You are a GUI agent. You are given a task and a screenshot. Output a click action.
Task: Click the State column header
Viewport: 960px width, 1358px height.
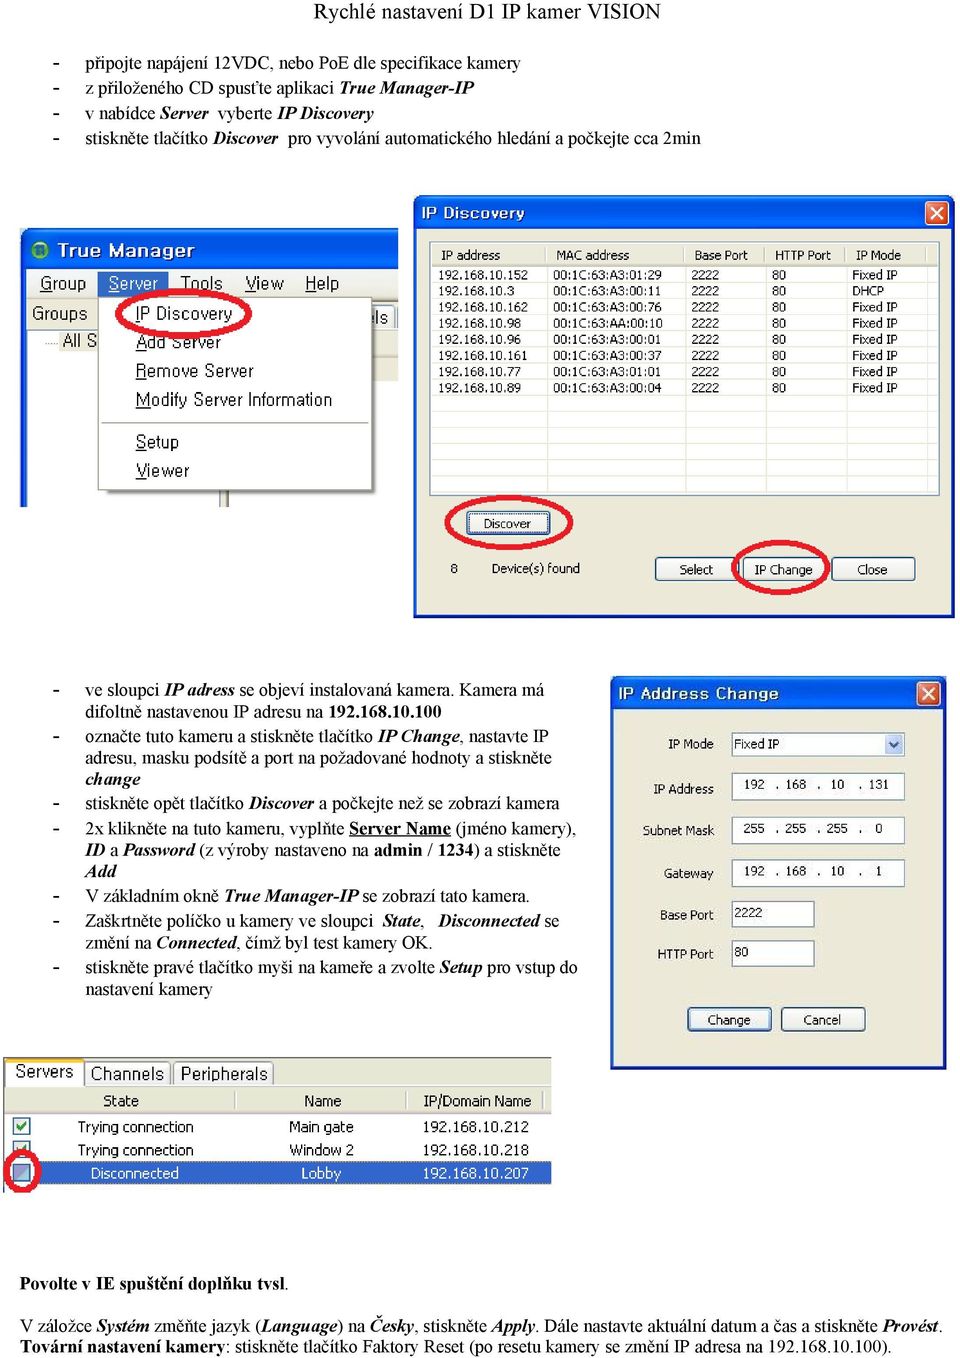[121, 1101]
